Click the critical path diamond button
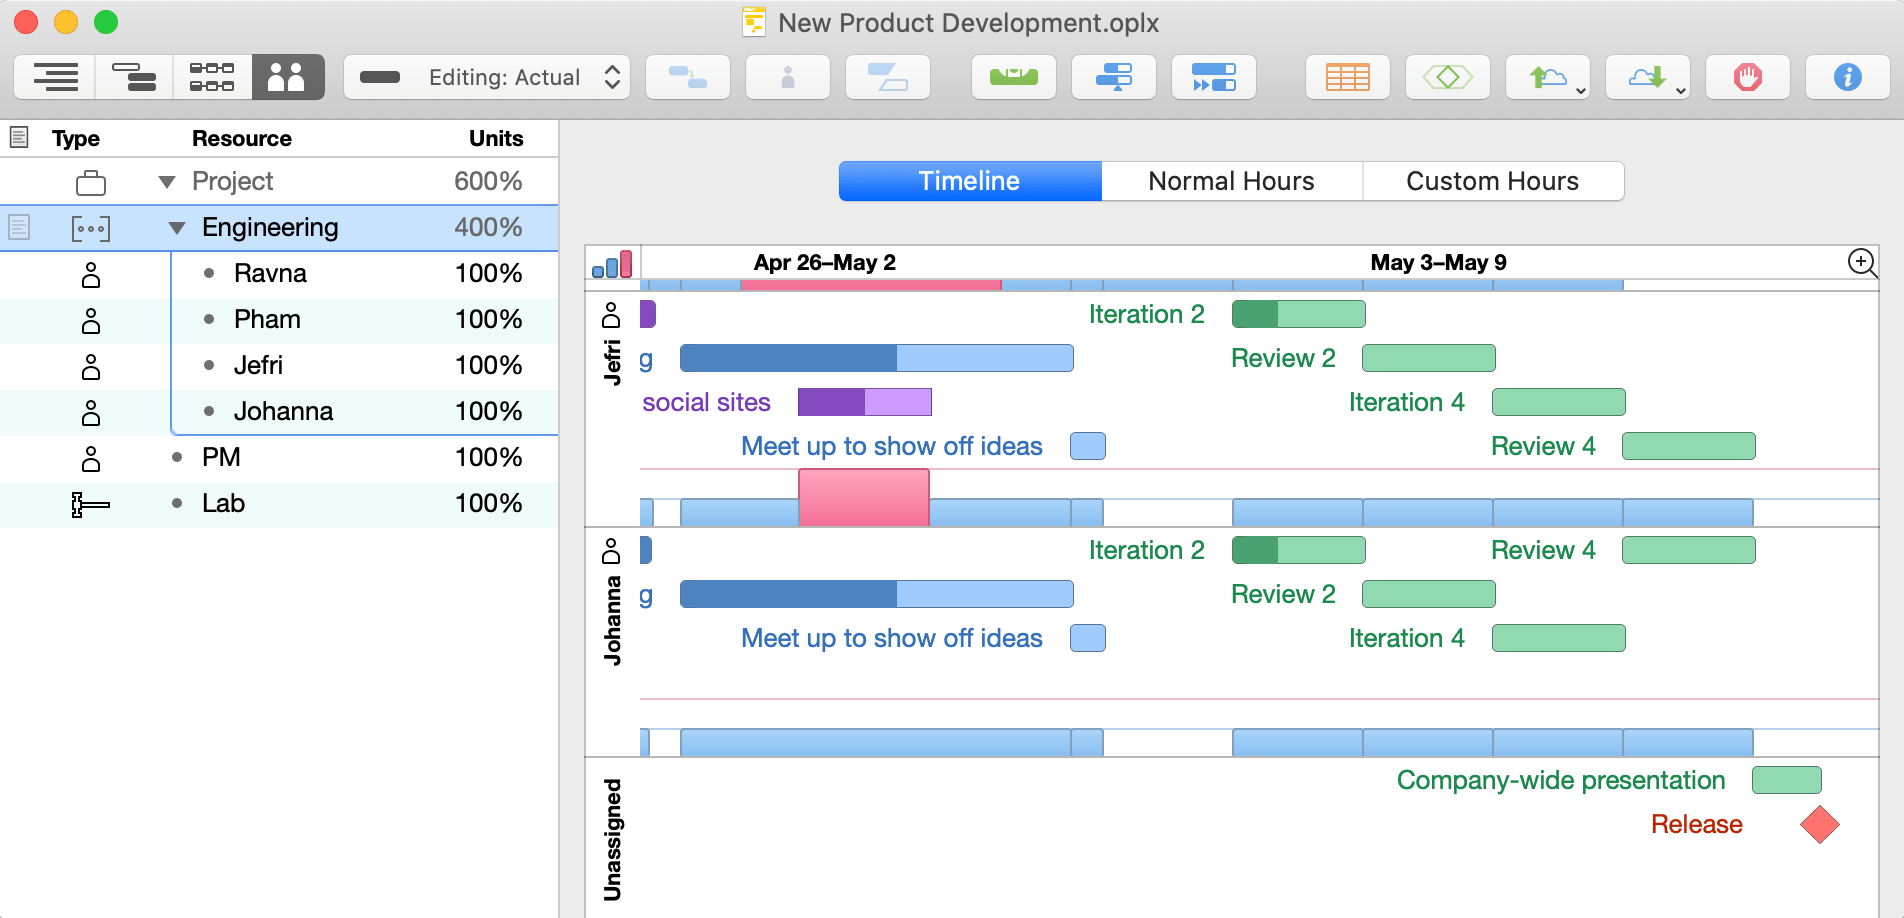The image size is (1904, 918). pyautogui.click(x=1448, y=77)
